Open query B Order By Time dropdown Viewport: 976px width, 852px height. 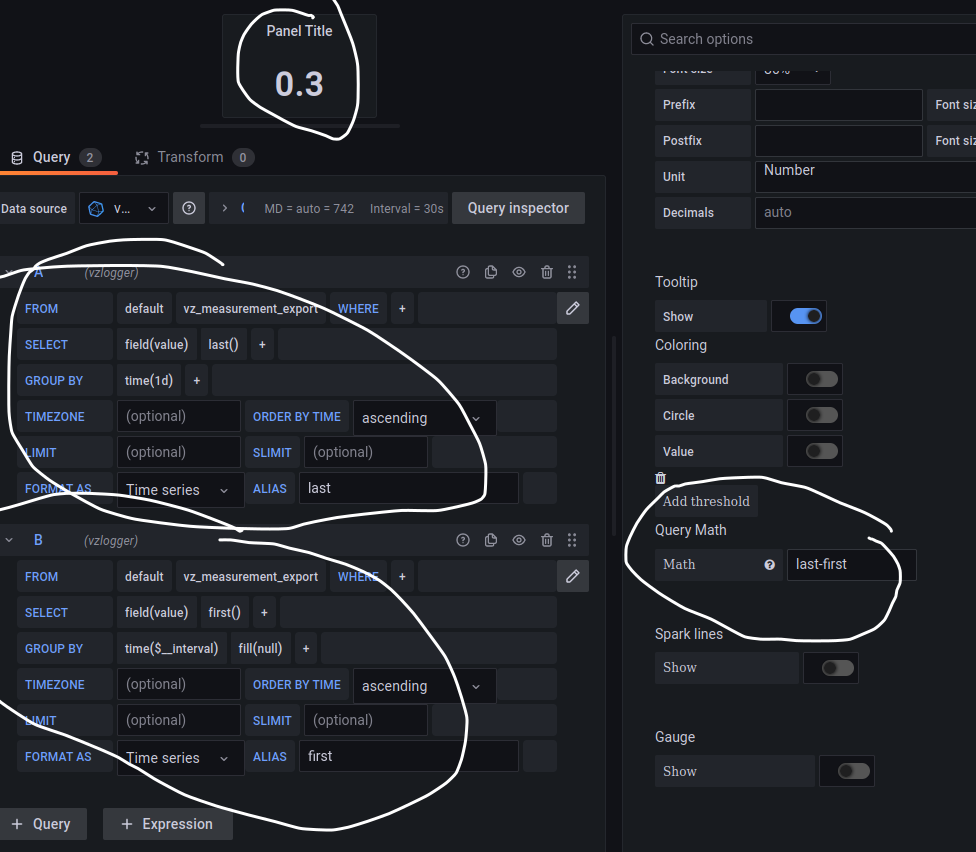point(424,686)
